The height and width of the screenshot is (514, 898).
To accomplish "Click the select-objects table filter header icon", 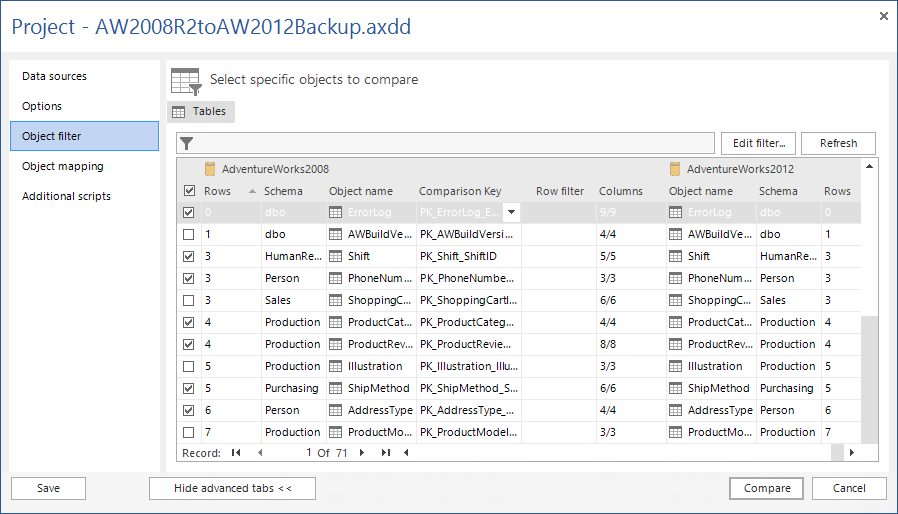I will coord(186,81).
